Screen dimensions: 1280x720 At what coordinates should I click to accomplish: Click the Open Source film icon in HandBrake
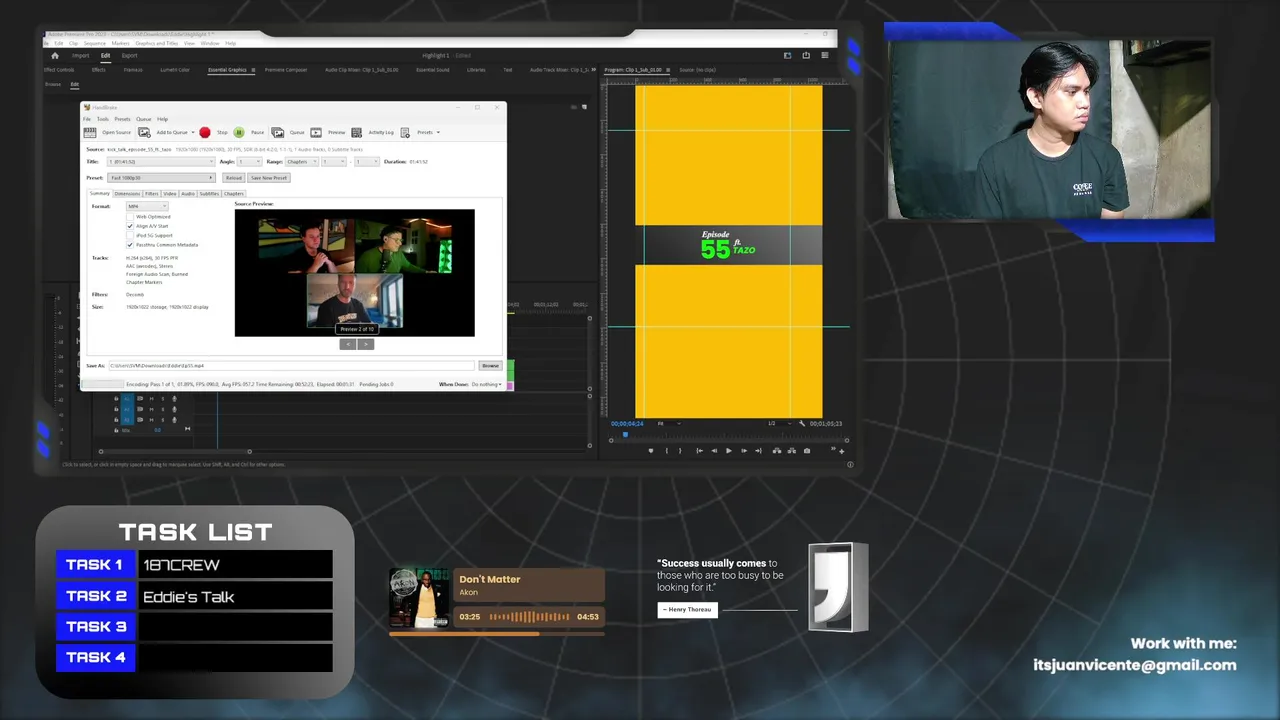click(x=90, y=132)
